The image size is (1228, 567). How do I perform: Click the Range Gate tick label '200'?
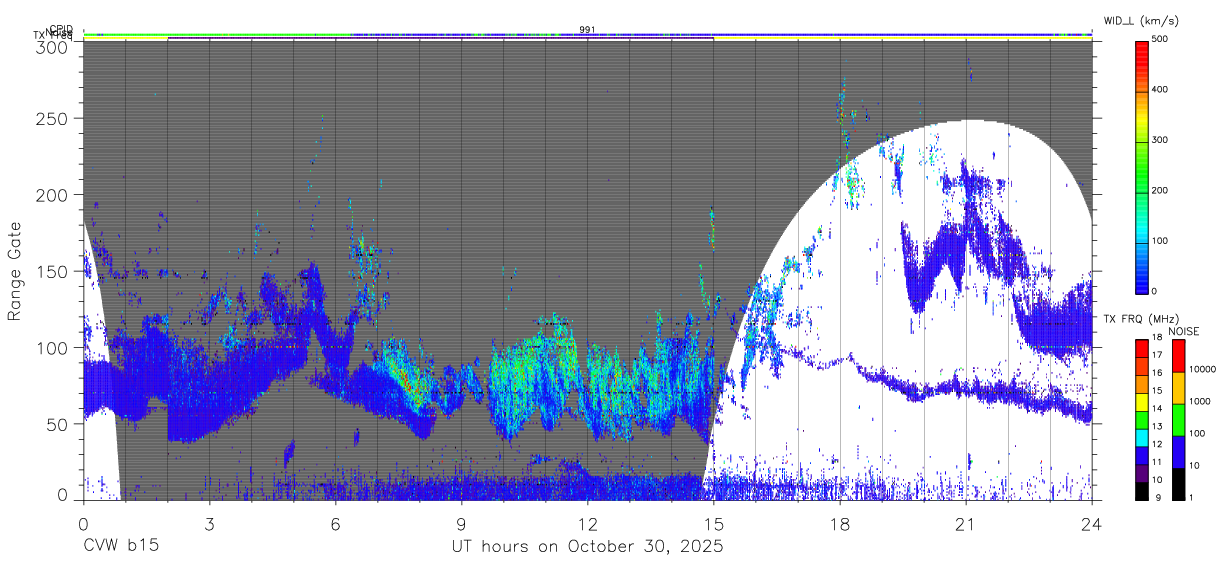52,195
